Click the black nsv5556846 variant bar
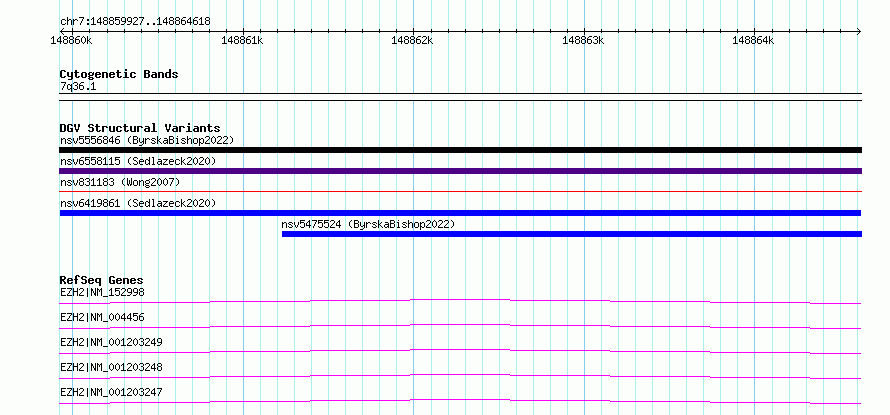Screen dimensions: 890x415 click(x=460, y=150)
